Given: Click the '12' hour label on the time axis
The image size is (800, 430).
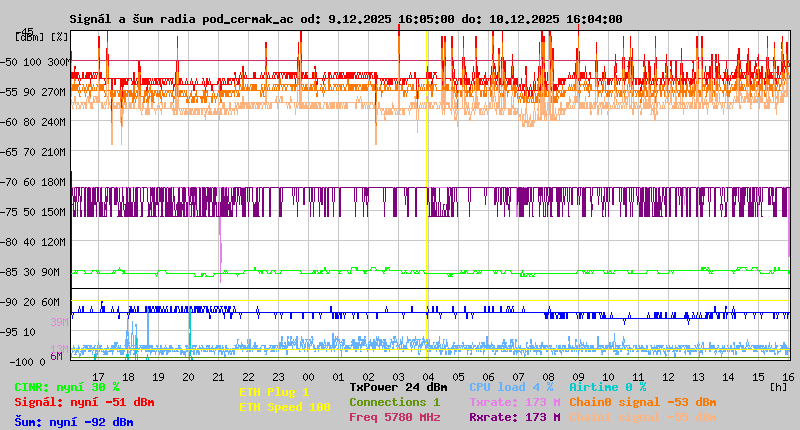Looking at the screenshot, I should [668, 377].
